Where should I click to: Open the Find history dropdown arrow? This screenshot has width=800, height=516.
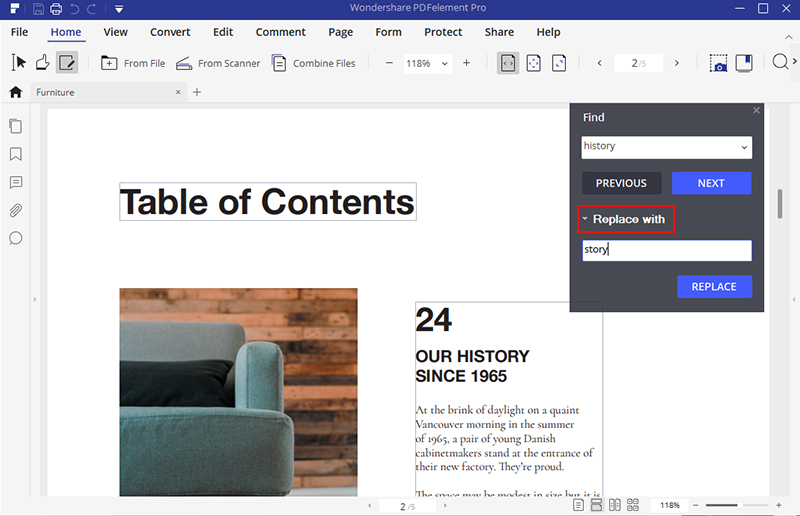pos(744,148)
